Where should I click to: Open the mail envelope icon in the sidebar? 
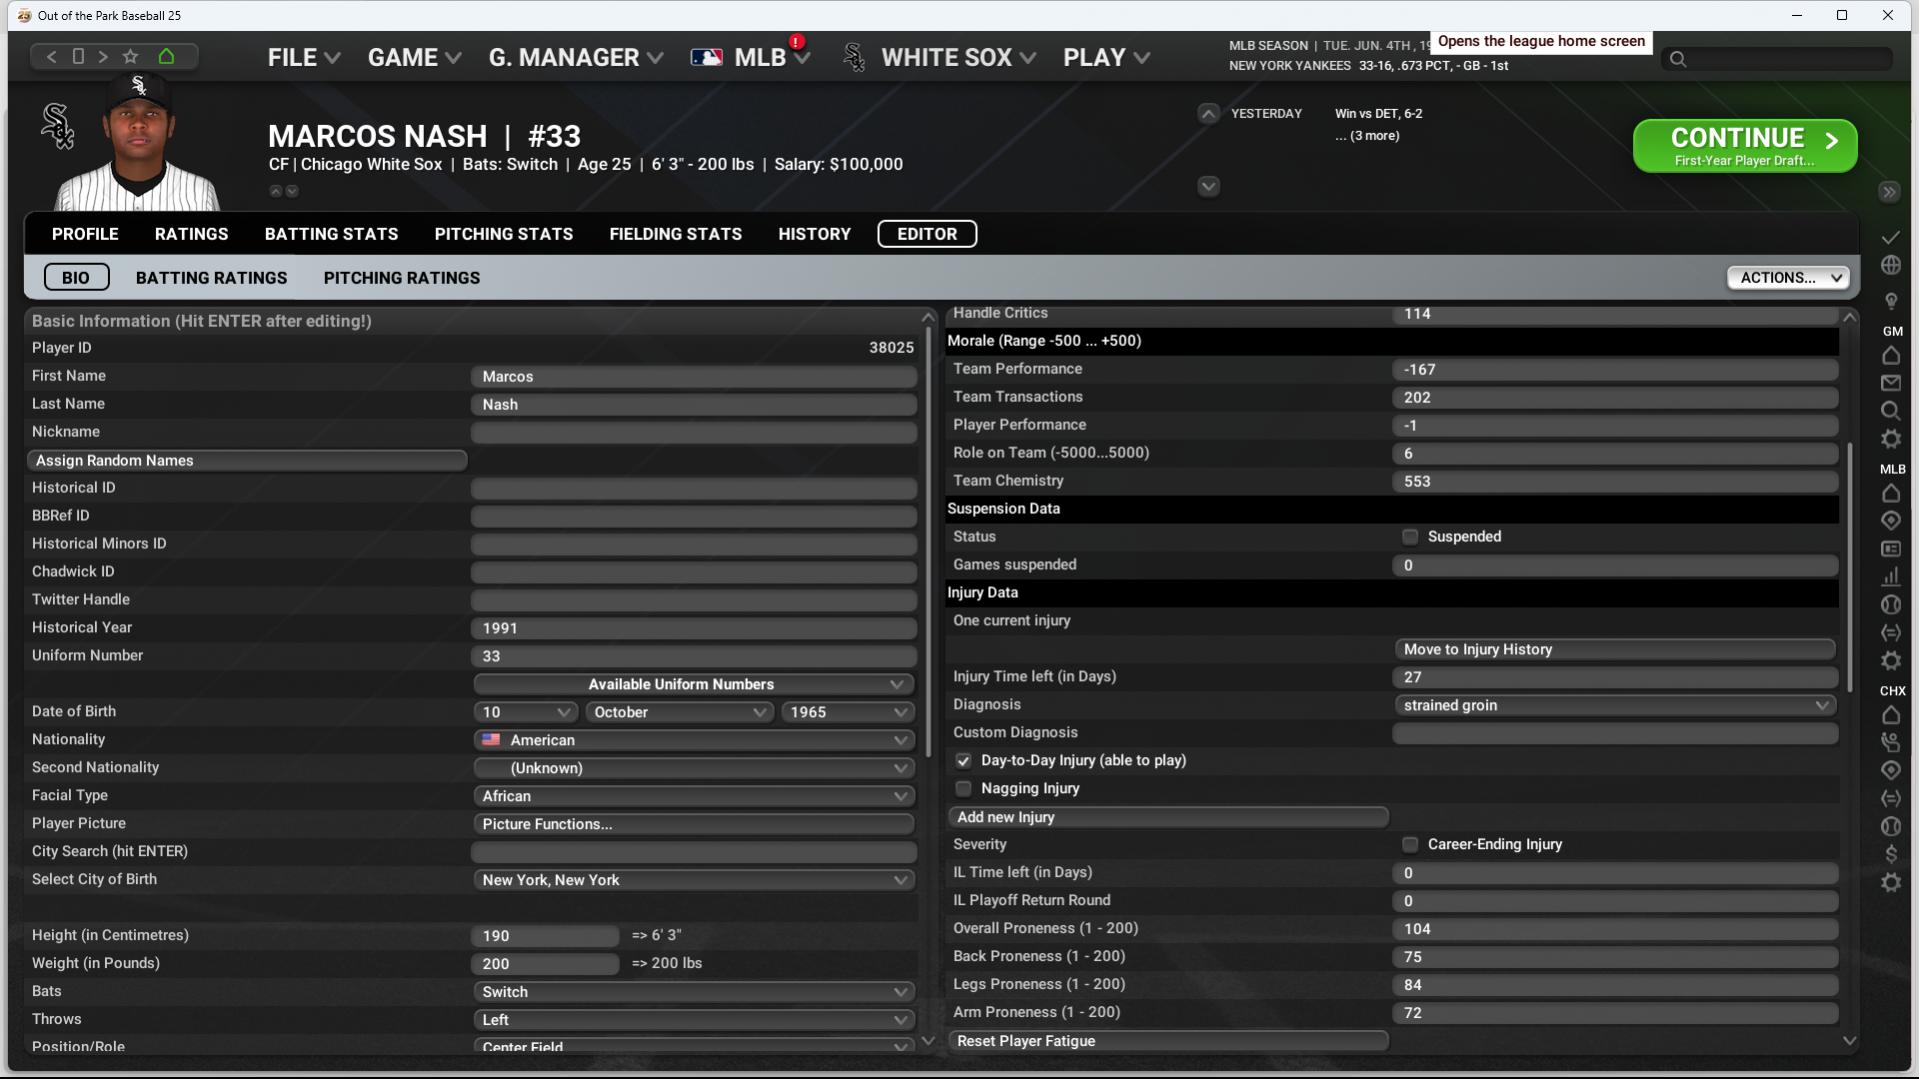(1890, 383)
